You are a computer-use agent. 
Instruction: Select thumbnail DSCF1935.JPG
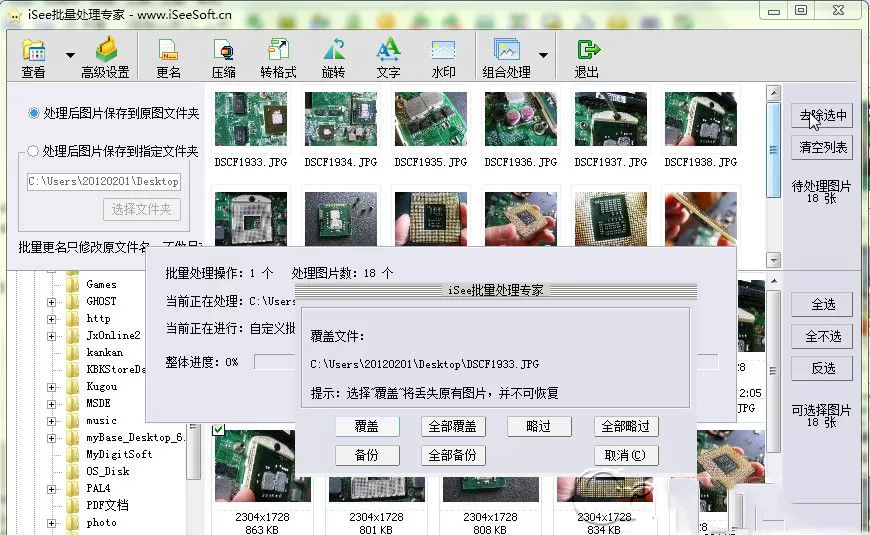(431, 119)
